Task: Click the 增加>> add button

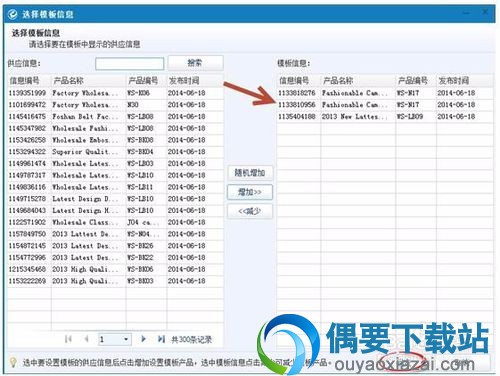Action: (250, 192)
